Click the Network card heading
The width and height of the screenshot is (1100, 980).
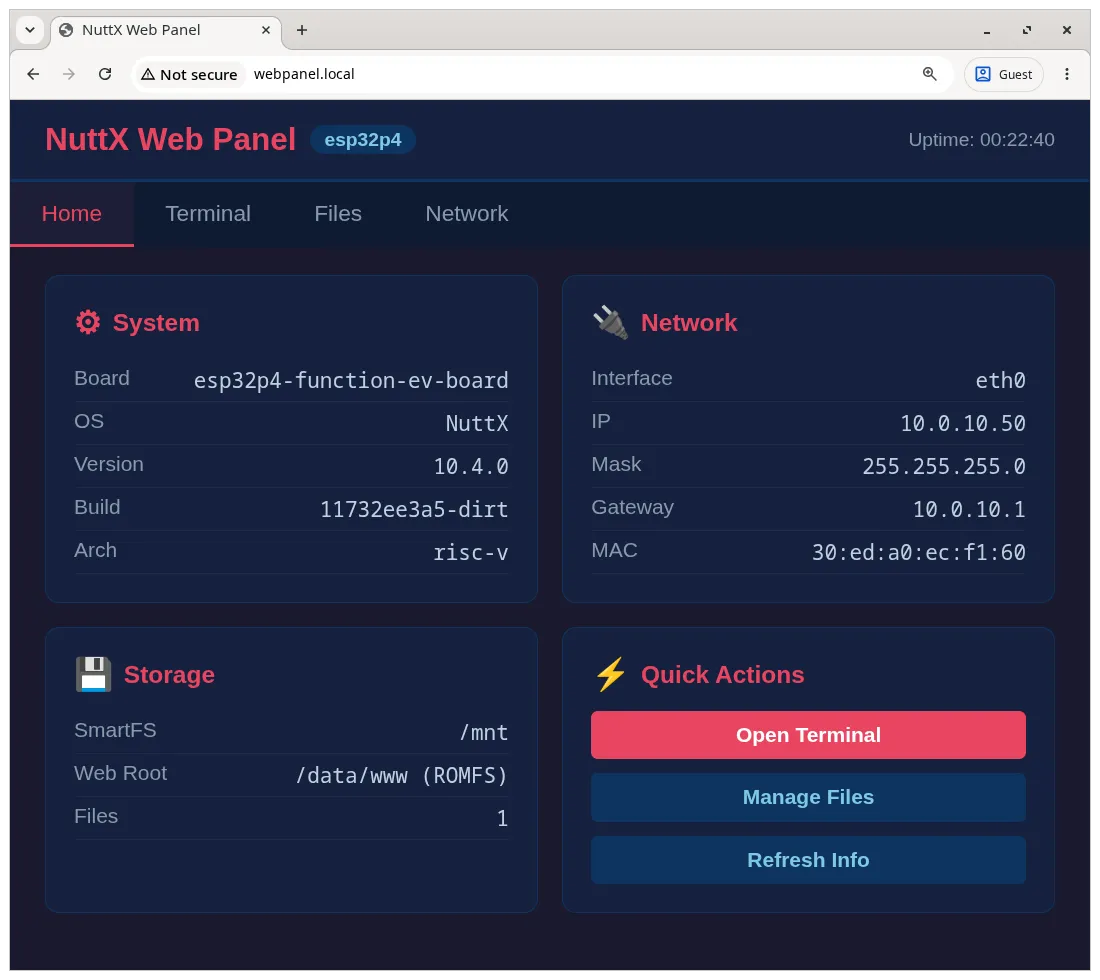point(689,323)
